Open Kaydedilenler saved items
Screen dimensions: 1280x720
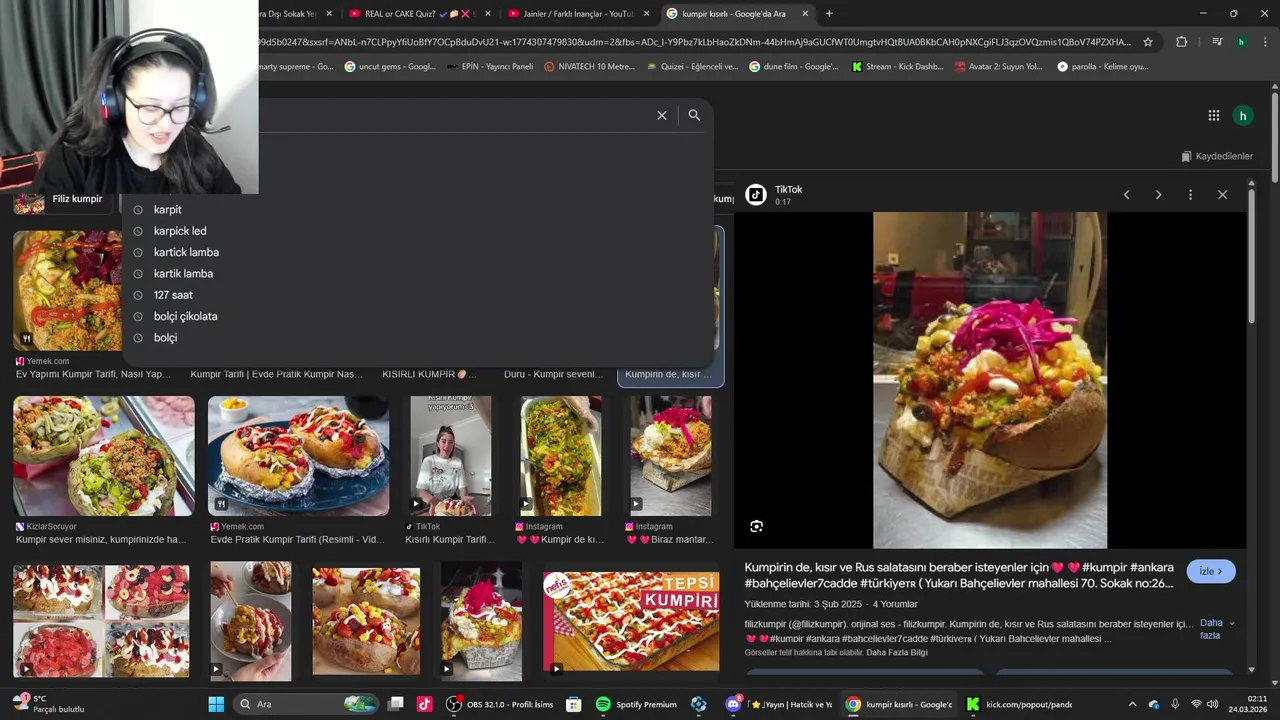point(1217,156)
